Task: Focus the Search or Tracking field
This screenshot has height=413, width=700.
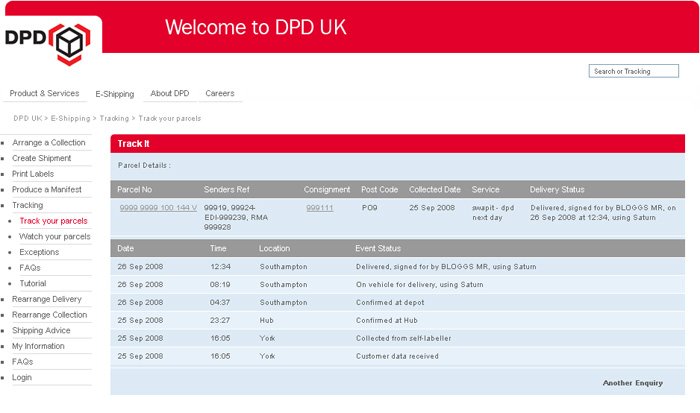Action: [633, 71]
